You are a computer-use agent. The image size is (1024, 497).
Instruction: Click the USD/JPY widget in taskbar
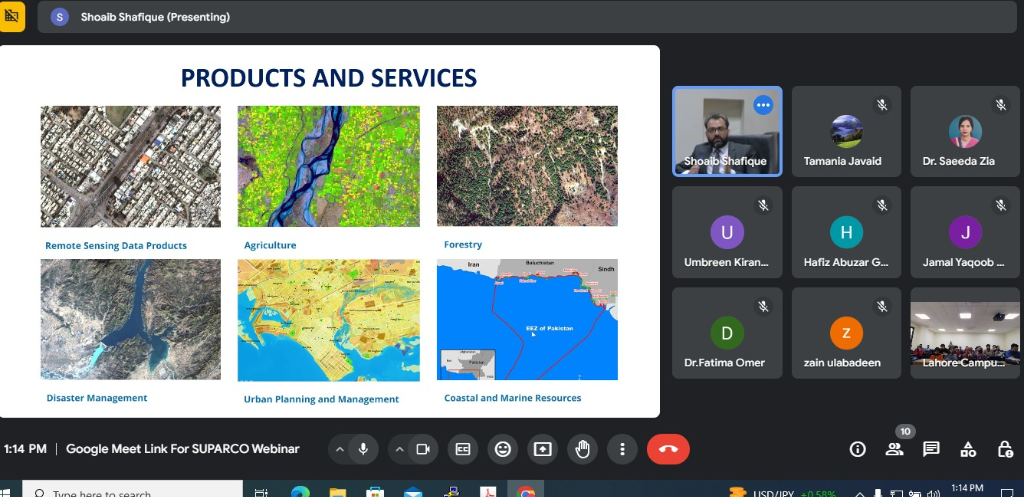[x=782, y=492]
